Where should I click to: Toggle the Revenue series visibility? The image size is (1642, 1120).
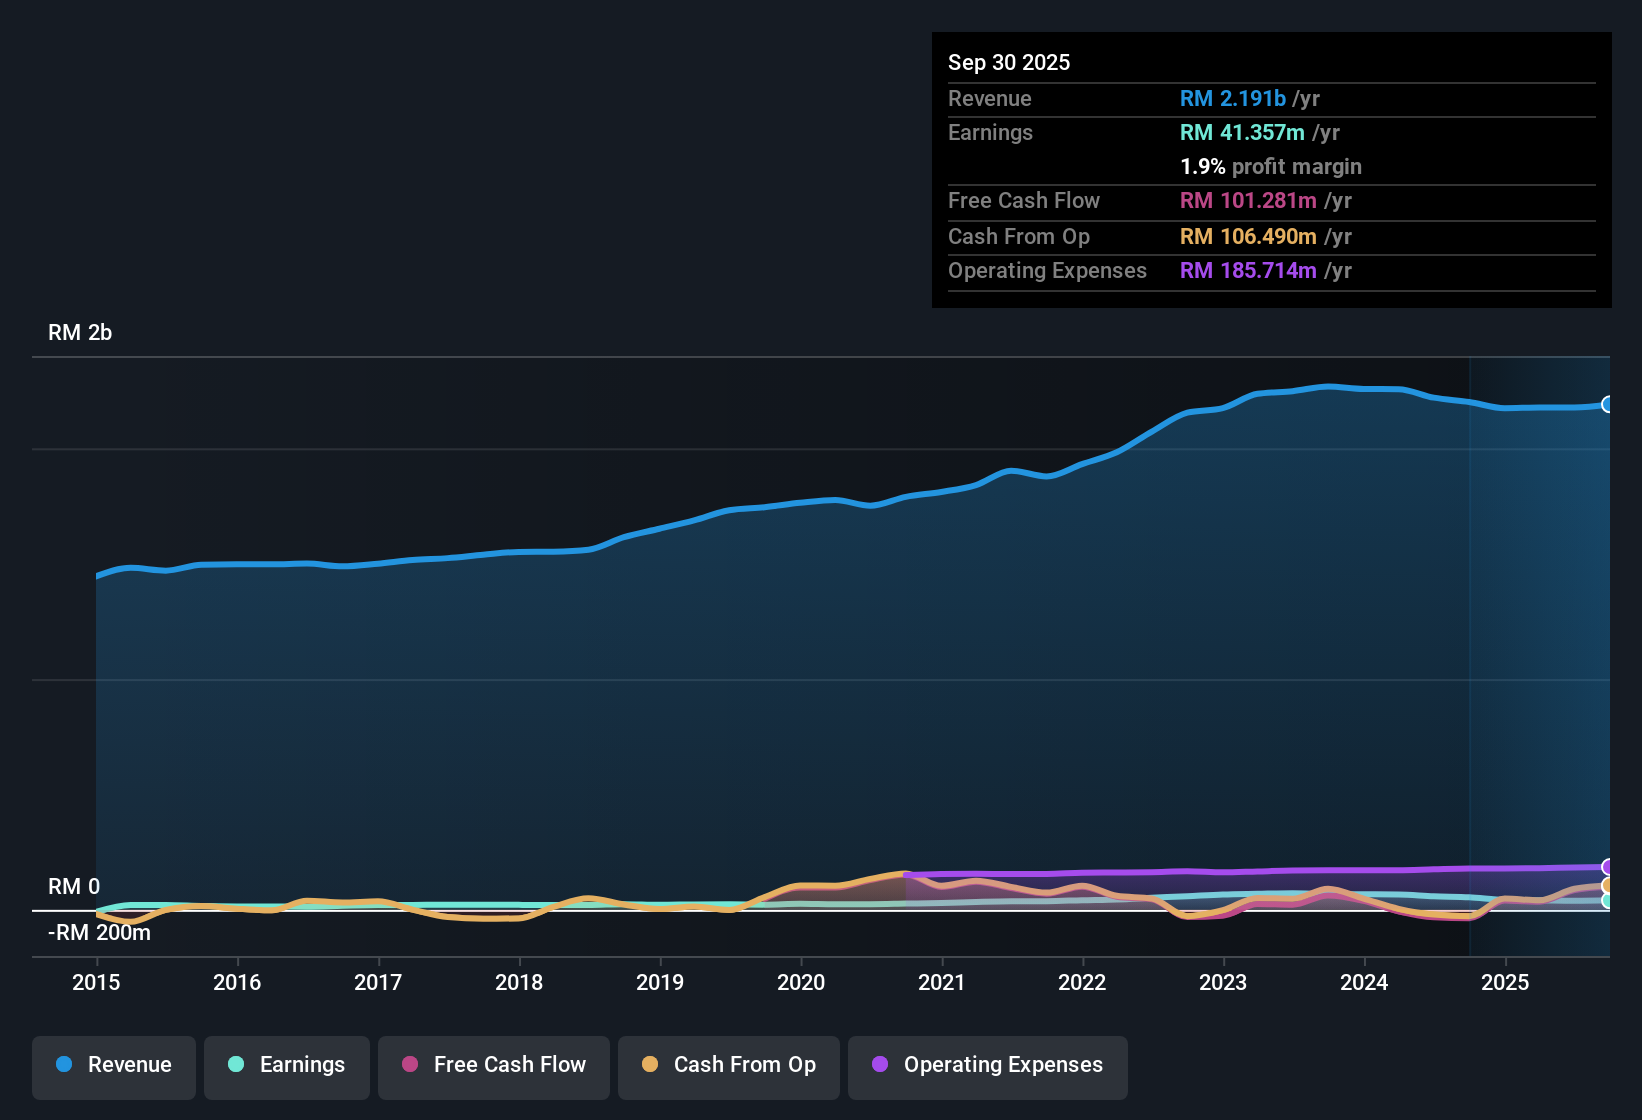(x=113, y=1065)
